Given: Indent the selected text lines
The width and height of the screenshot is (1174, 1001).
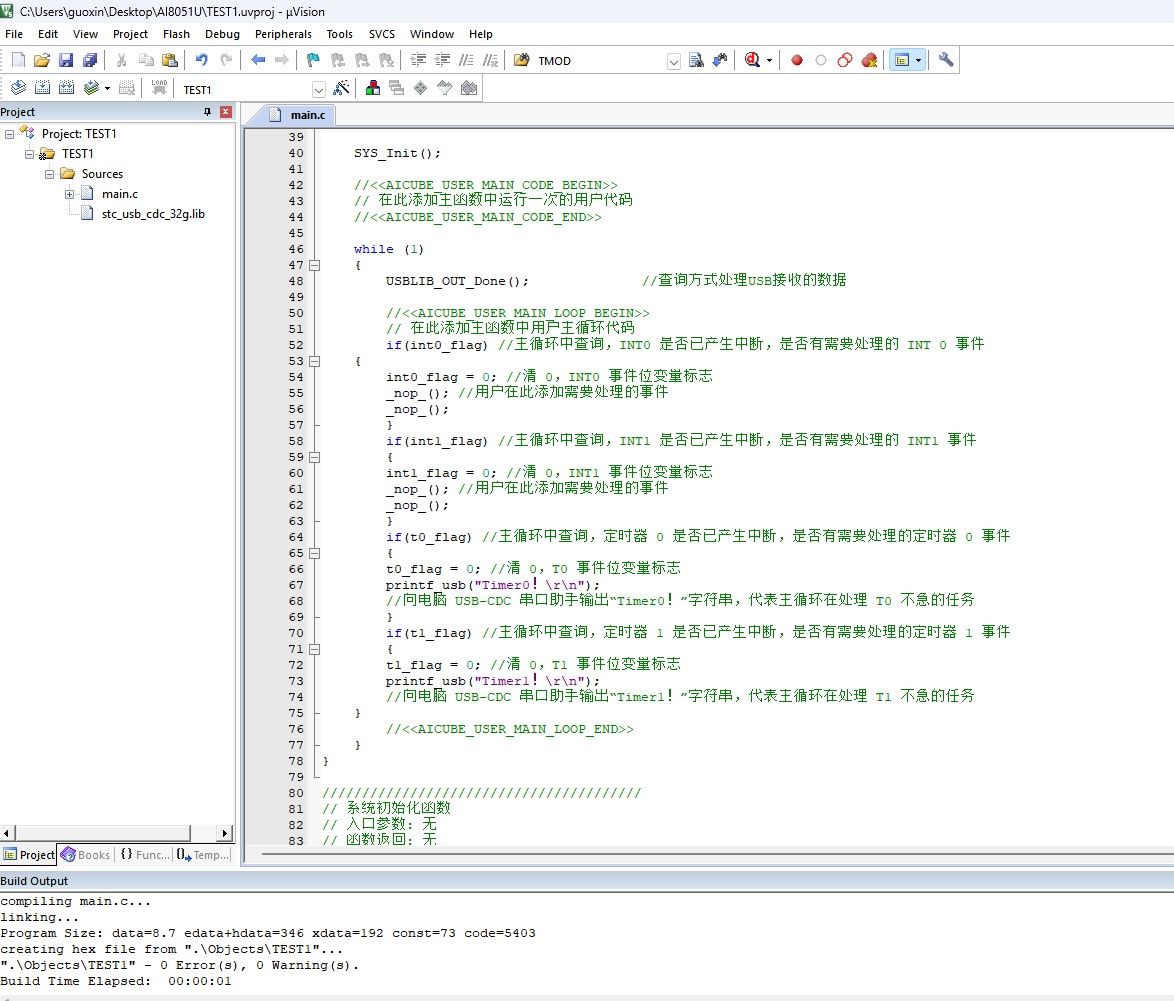Looking at the screenshot, I should (x=419, y=60).
